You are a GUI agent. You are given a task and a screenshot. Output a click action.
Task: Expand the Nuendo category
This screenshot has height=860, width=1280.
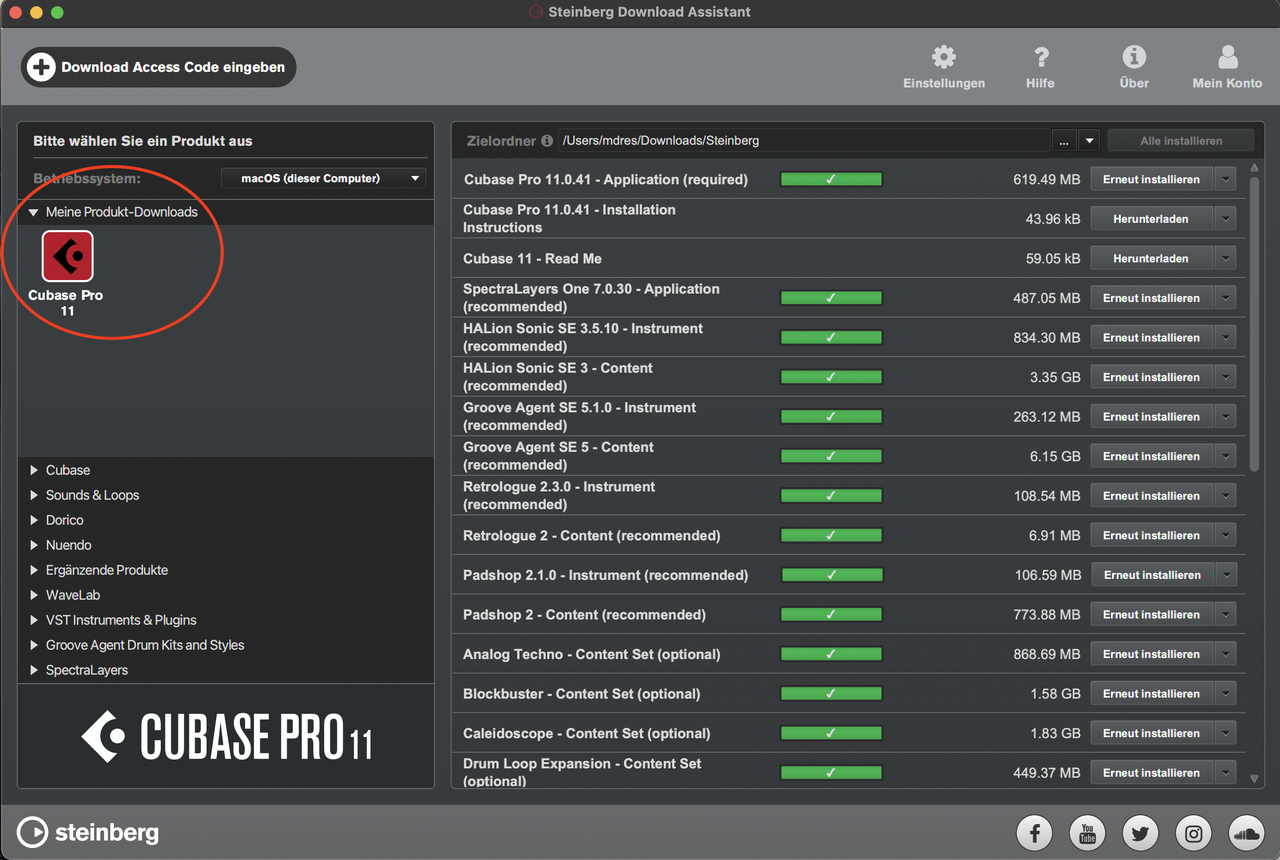click(x=34, y=545)
